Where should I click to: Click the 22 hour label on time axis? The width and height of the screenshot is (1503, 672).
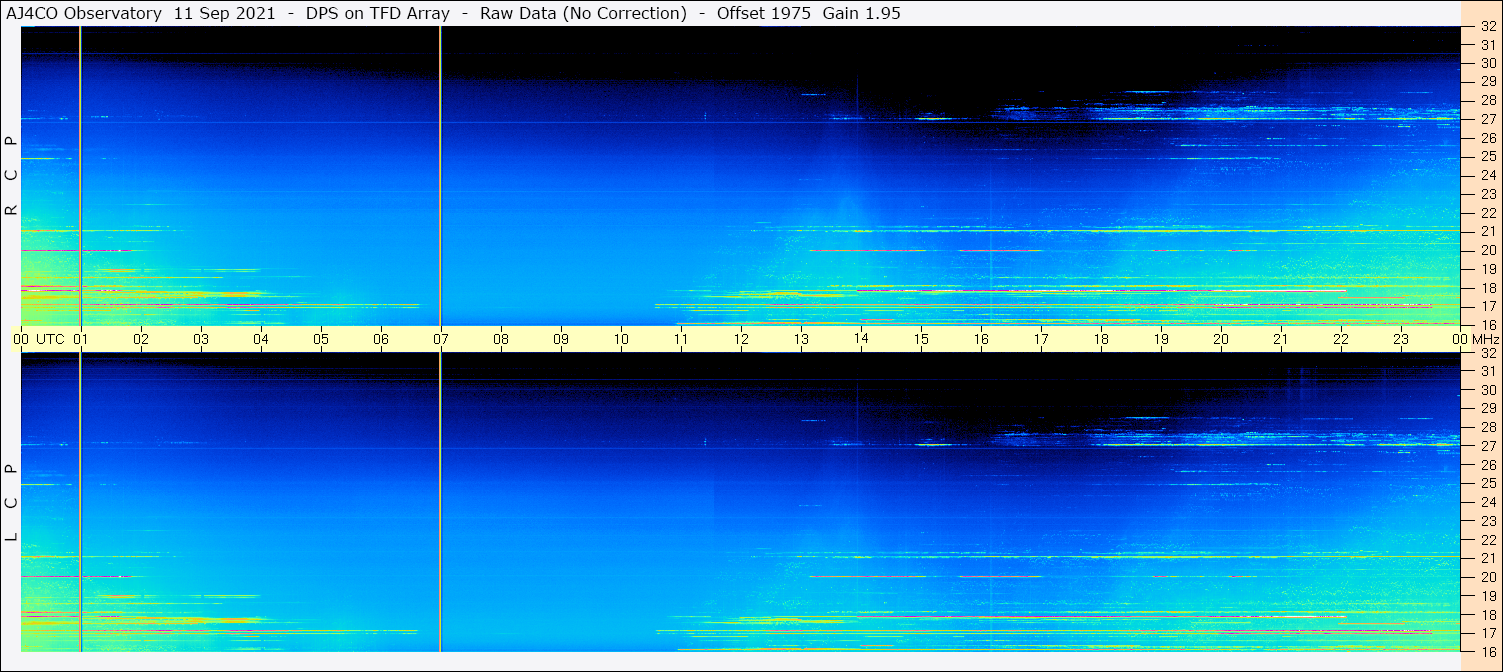[1341, 339]
